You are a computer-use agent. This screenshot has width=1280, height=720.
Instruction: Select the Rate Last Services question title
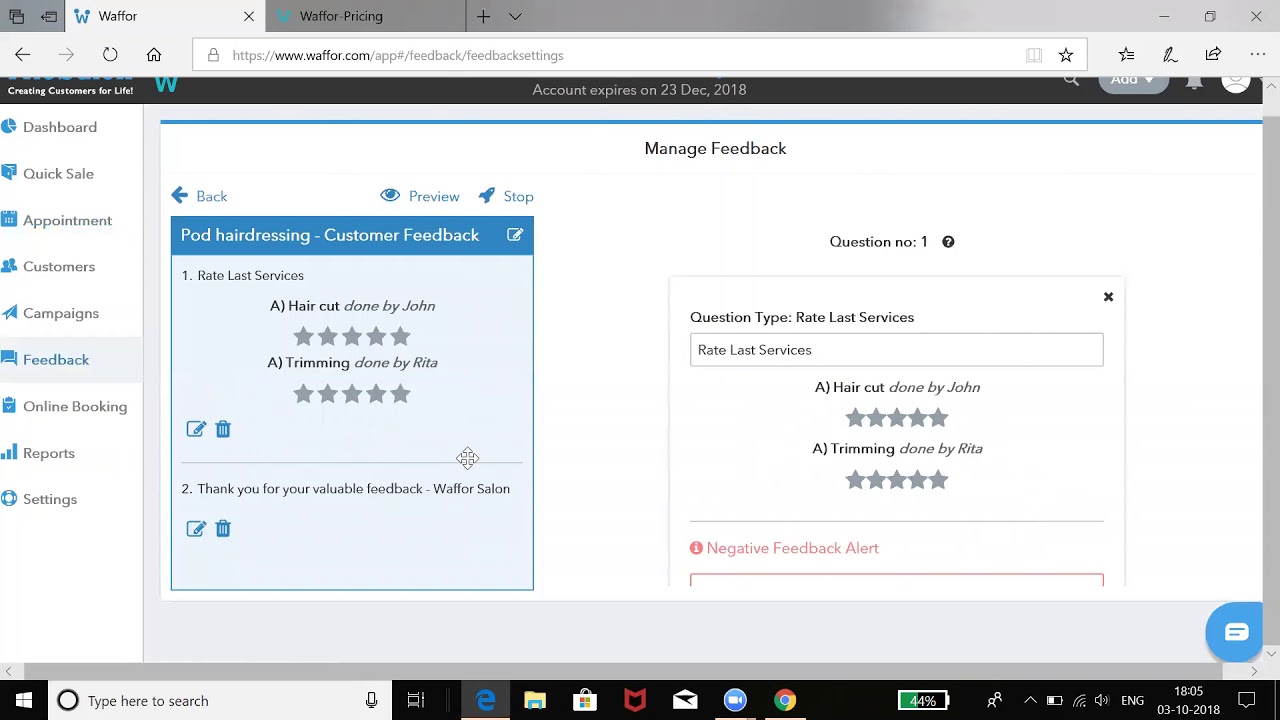pos(251,275)
